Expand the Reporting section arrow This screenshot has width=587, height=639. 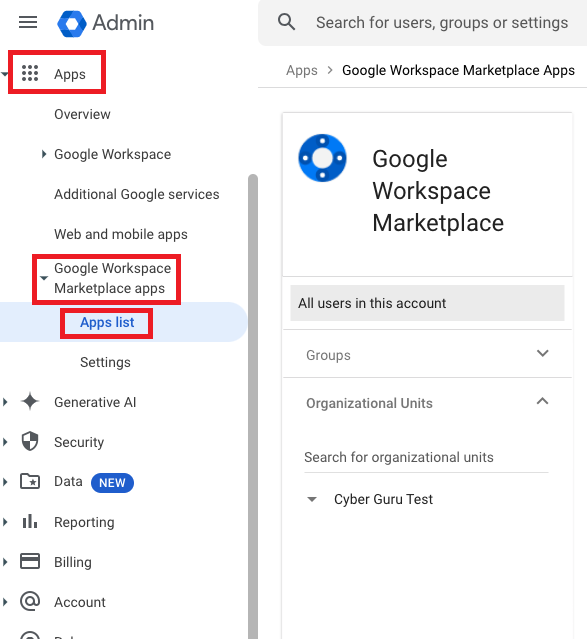[x=5, y=522]
